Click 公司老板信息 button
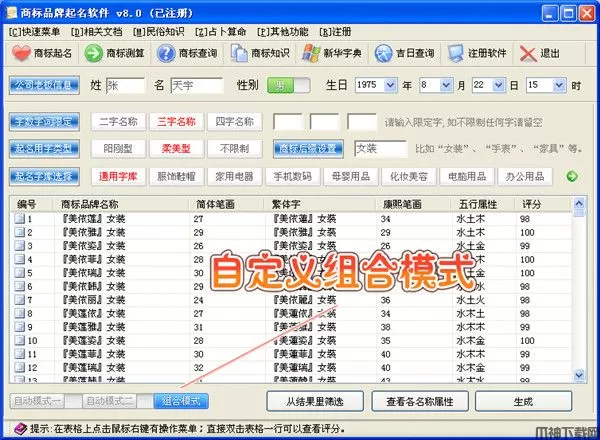Screen dimensions: 600x440 [44, 85]
